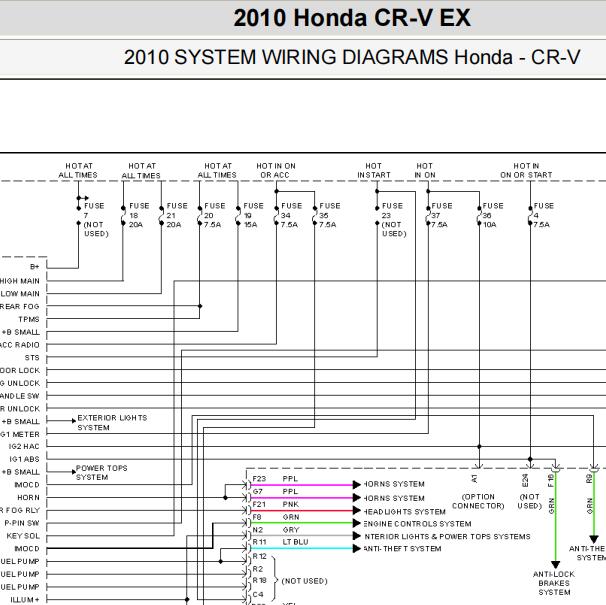
Task: Select connector pin 'F8'
Action: click(x=257, y=517)
